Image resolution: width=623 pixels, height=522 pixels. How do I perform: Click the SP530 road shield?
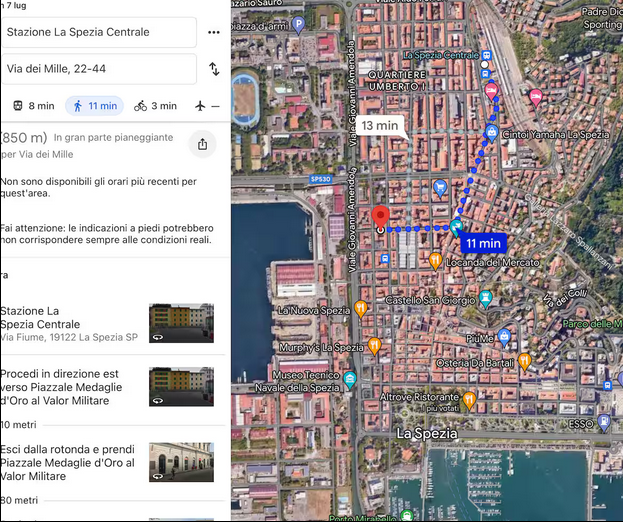(x=320, y=179)
